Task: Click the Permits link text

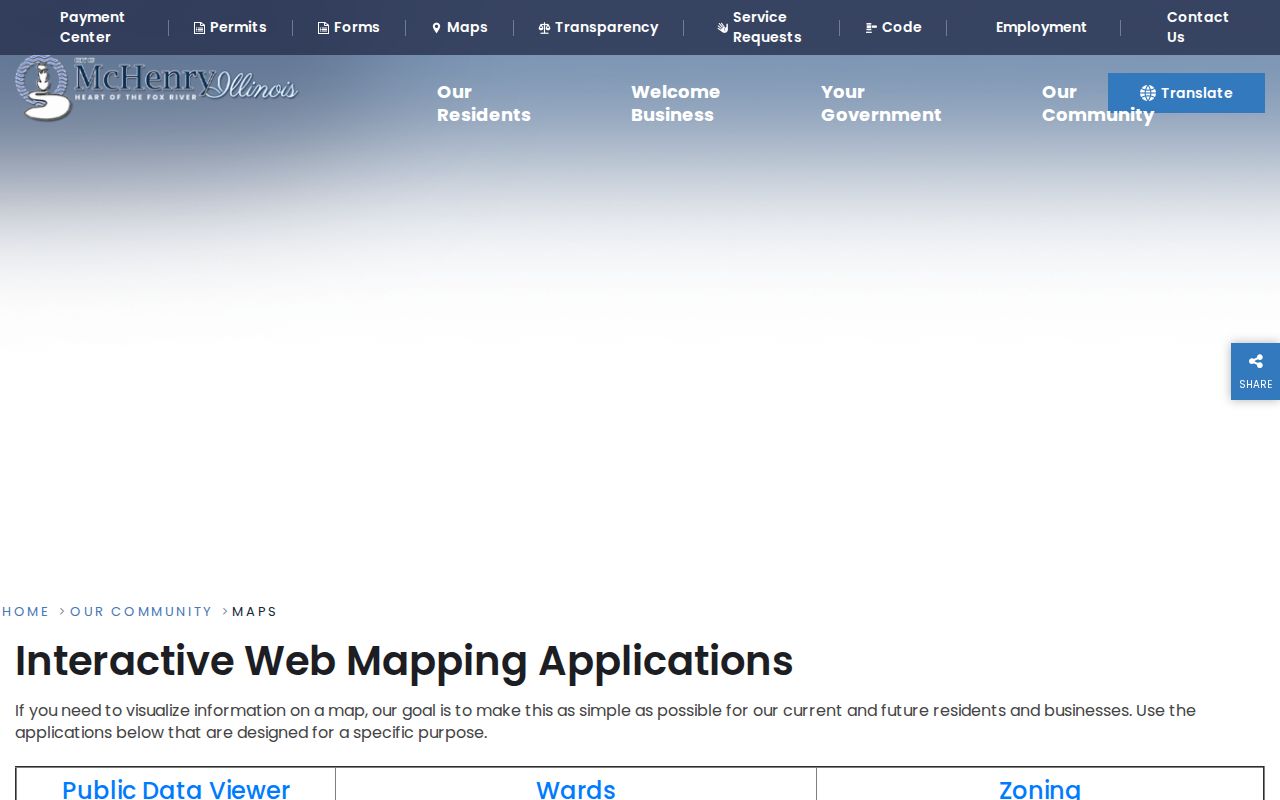Action: tap(238, 27)
